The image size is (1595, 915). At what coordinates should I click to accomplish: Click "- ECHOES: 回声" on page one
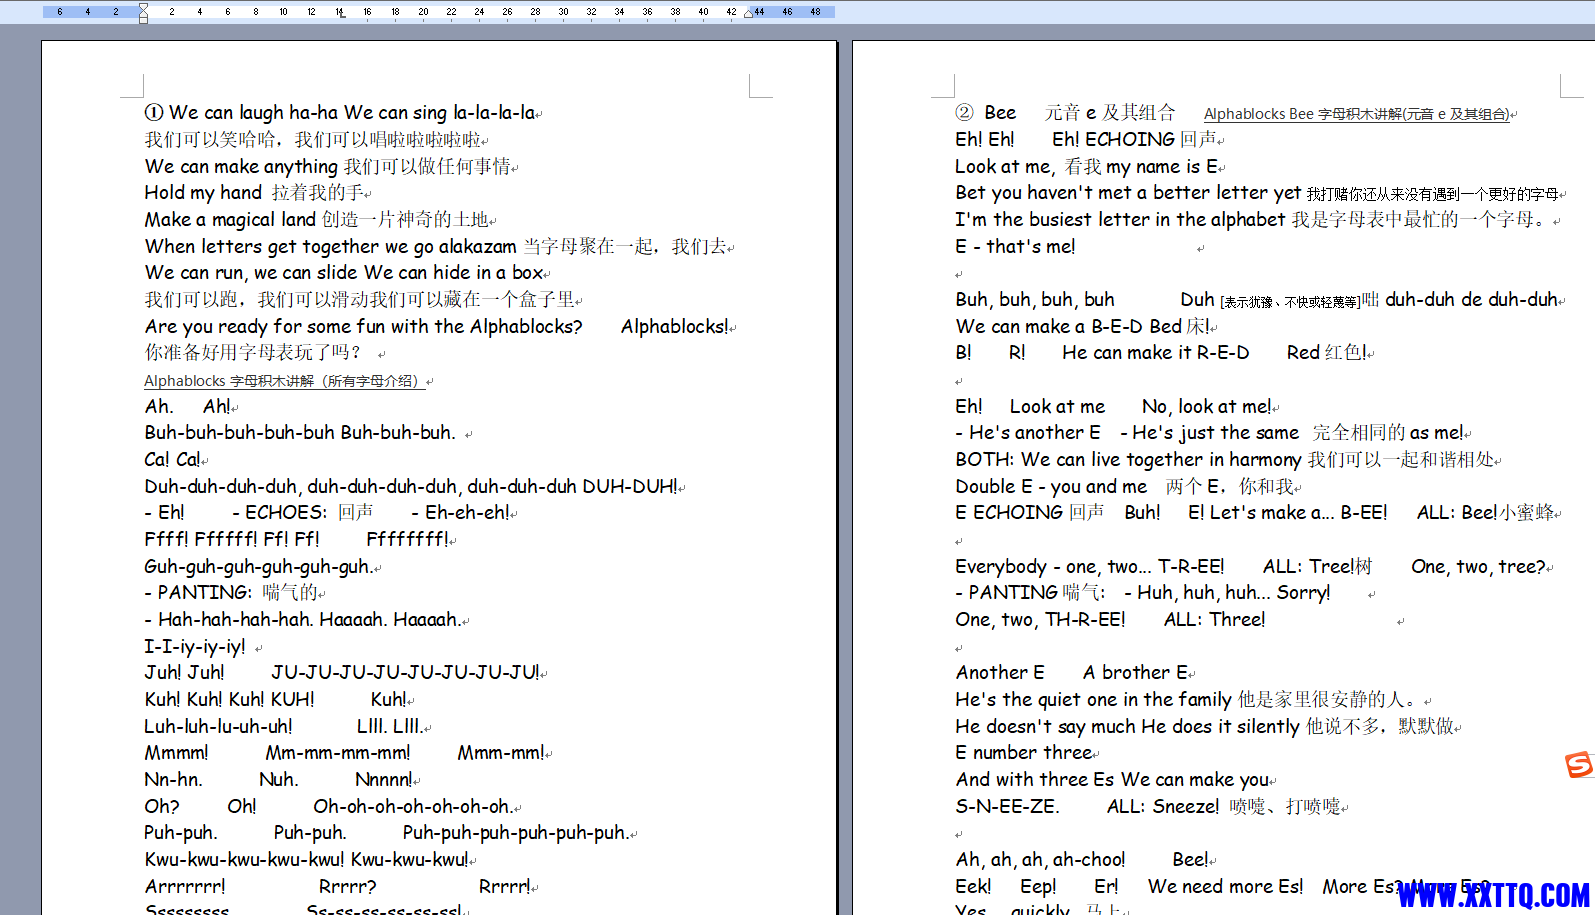(303, 512)
